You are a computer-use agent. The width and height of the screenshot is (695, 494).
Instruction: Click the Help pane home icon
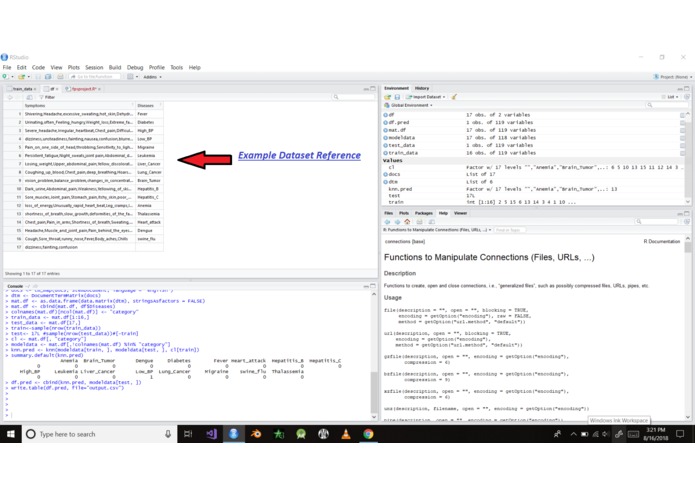click(407, 222)
